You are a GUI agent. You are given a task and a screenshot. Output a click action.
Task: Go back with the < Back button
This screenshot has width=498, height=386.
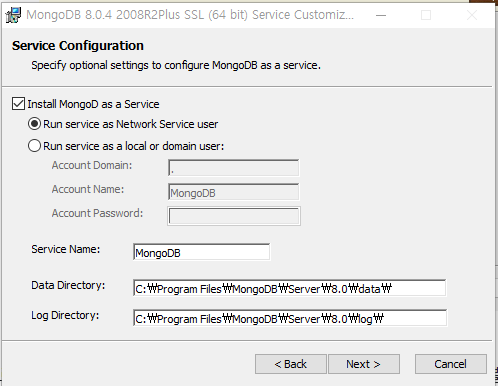click(x=291, y=364)
